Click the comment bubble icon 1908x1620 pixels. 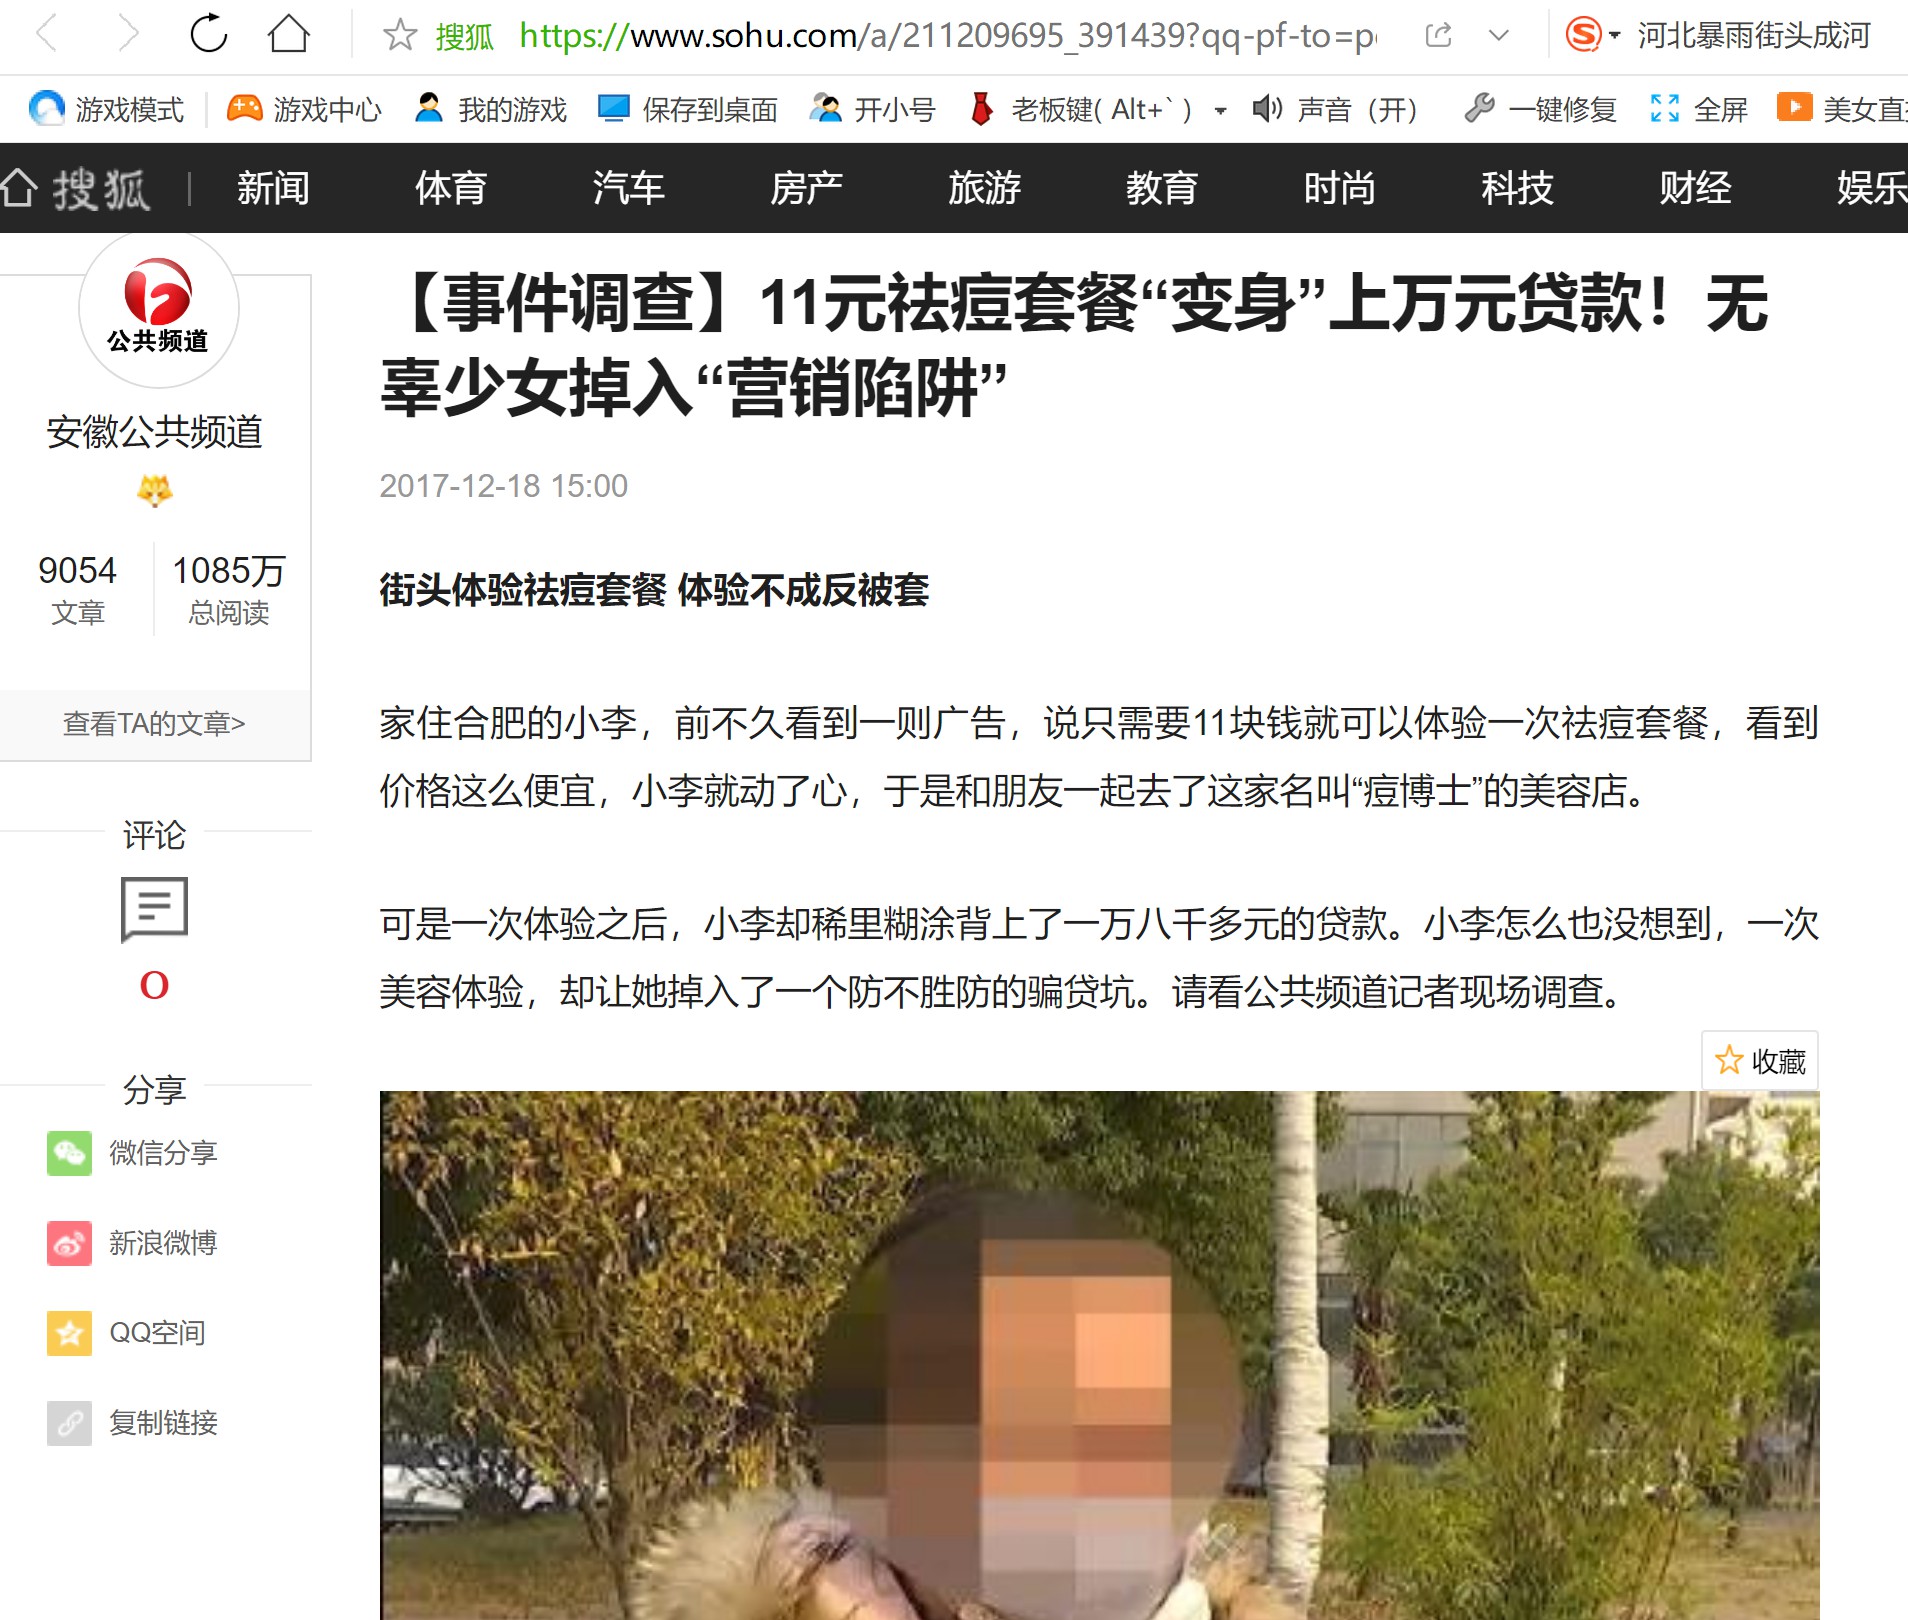154,910
